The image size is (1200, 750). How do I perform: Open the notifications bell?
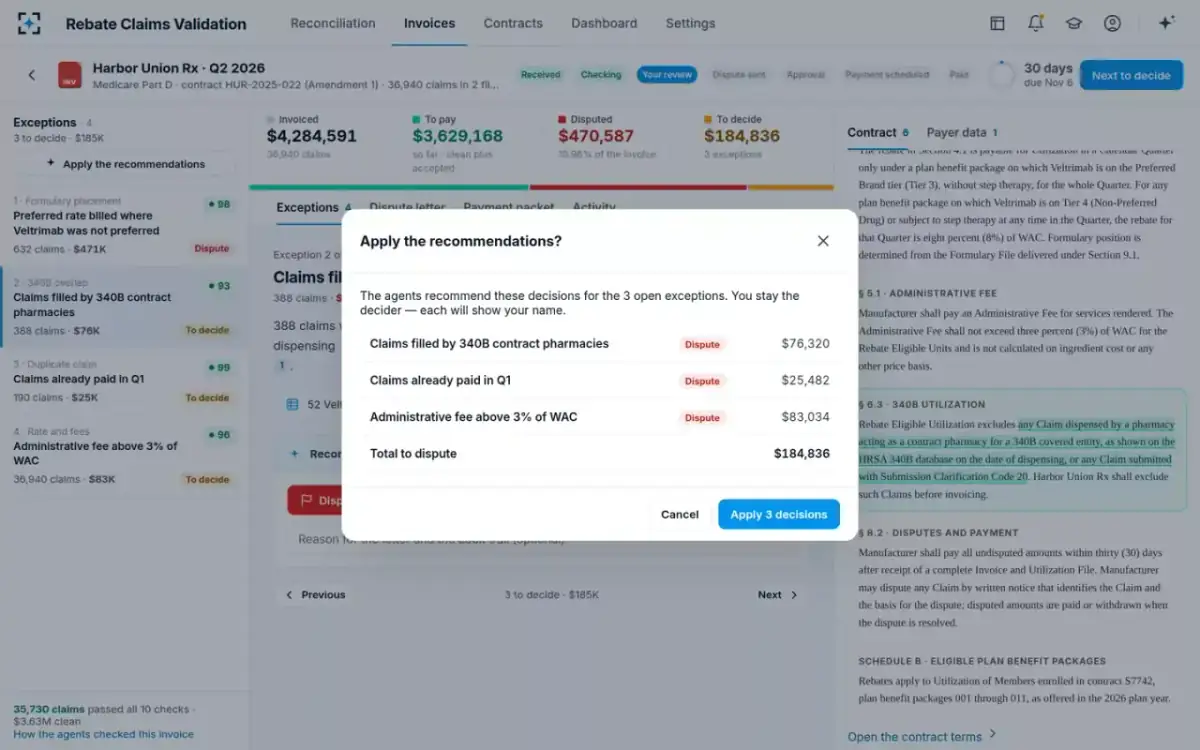tap(1036, 23)
